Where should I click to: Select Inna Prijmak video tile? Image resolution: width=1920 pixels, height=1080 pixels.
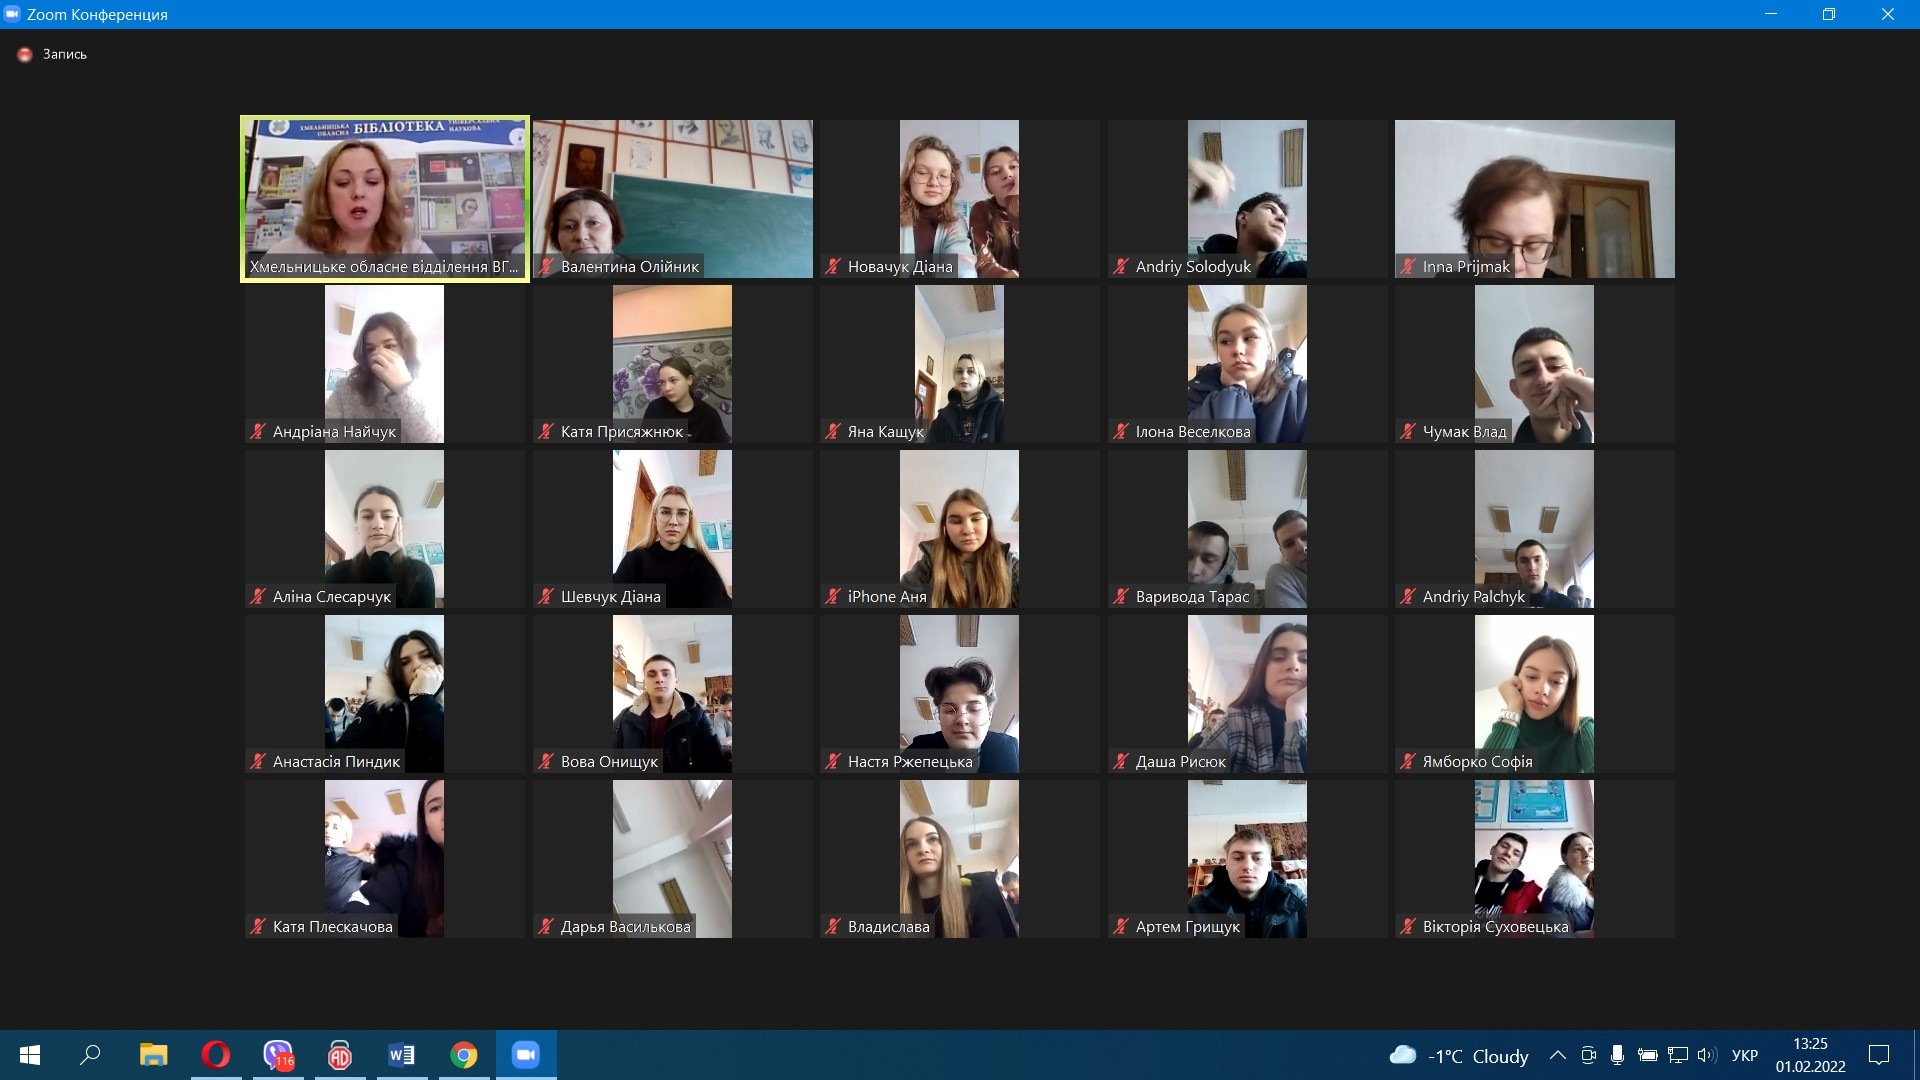1534,199
